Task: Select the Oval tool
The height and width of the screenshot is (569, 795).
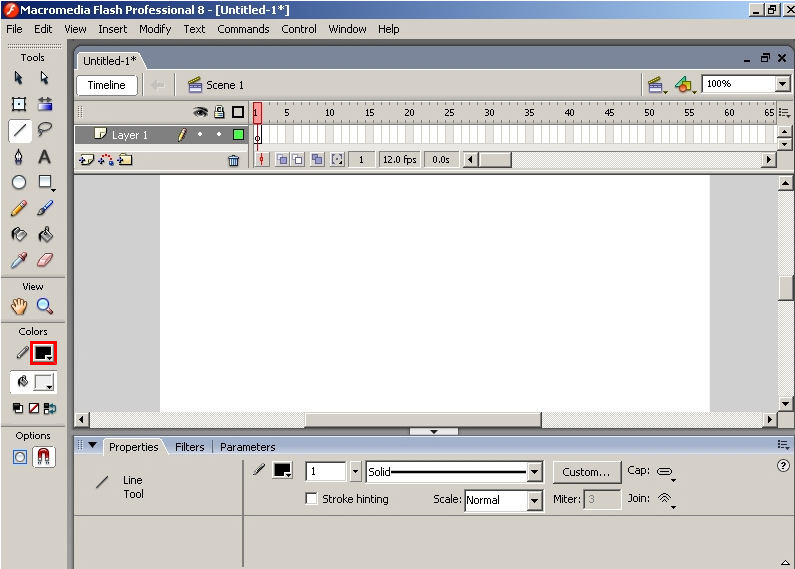Action: click(19, 183)
